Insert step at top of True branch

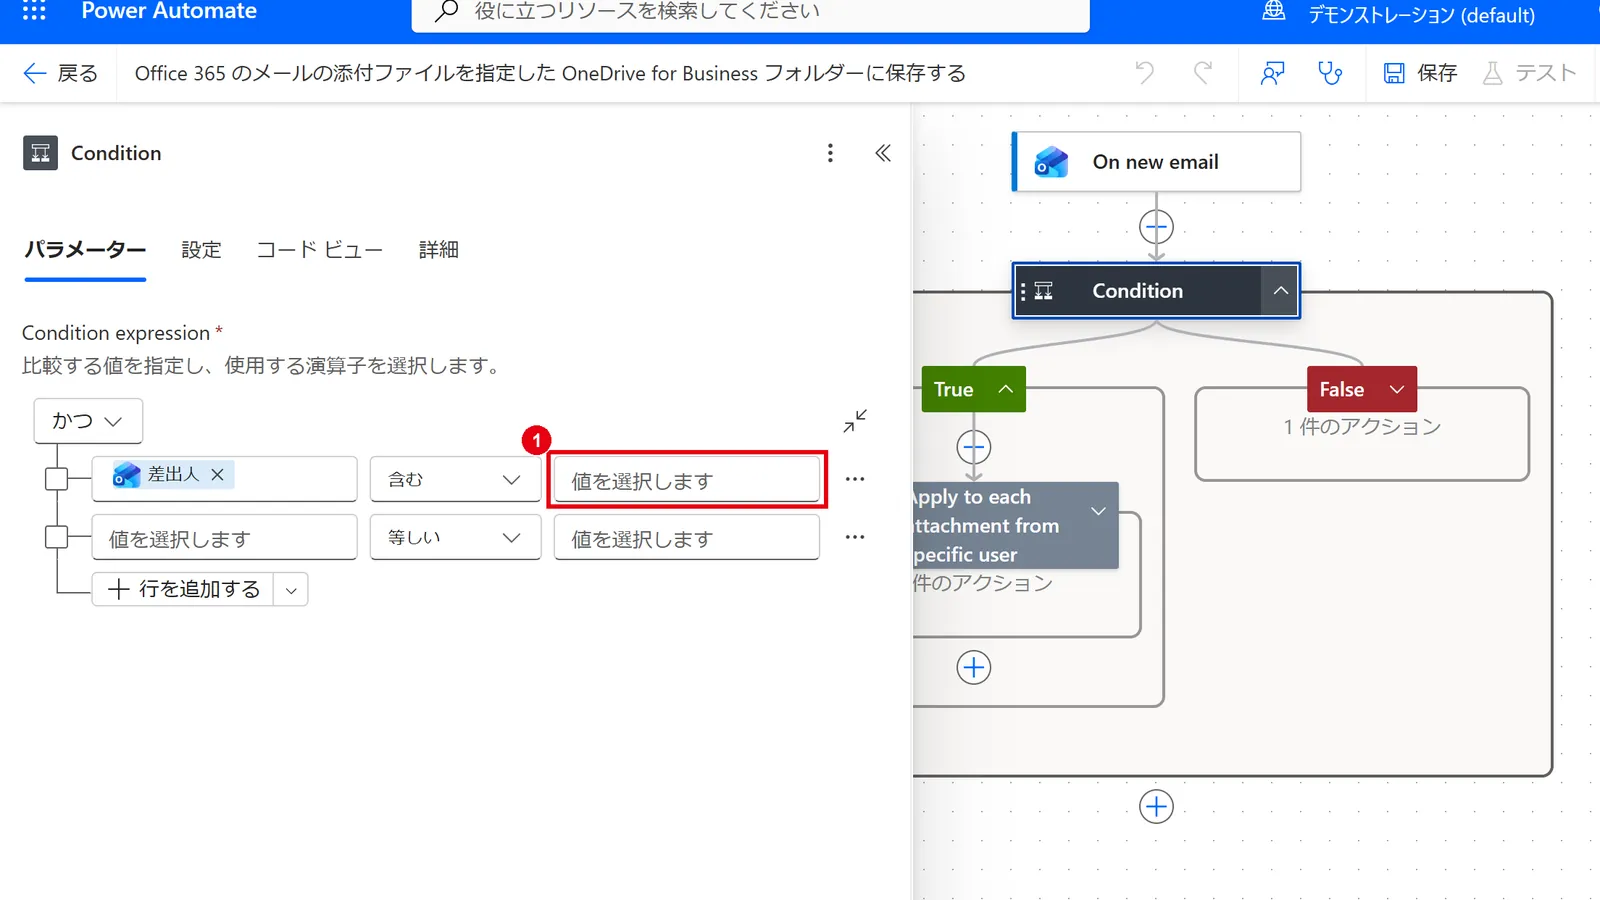(x=974, y=447)
